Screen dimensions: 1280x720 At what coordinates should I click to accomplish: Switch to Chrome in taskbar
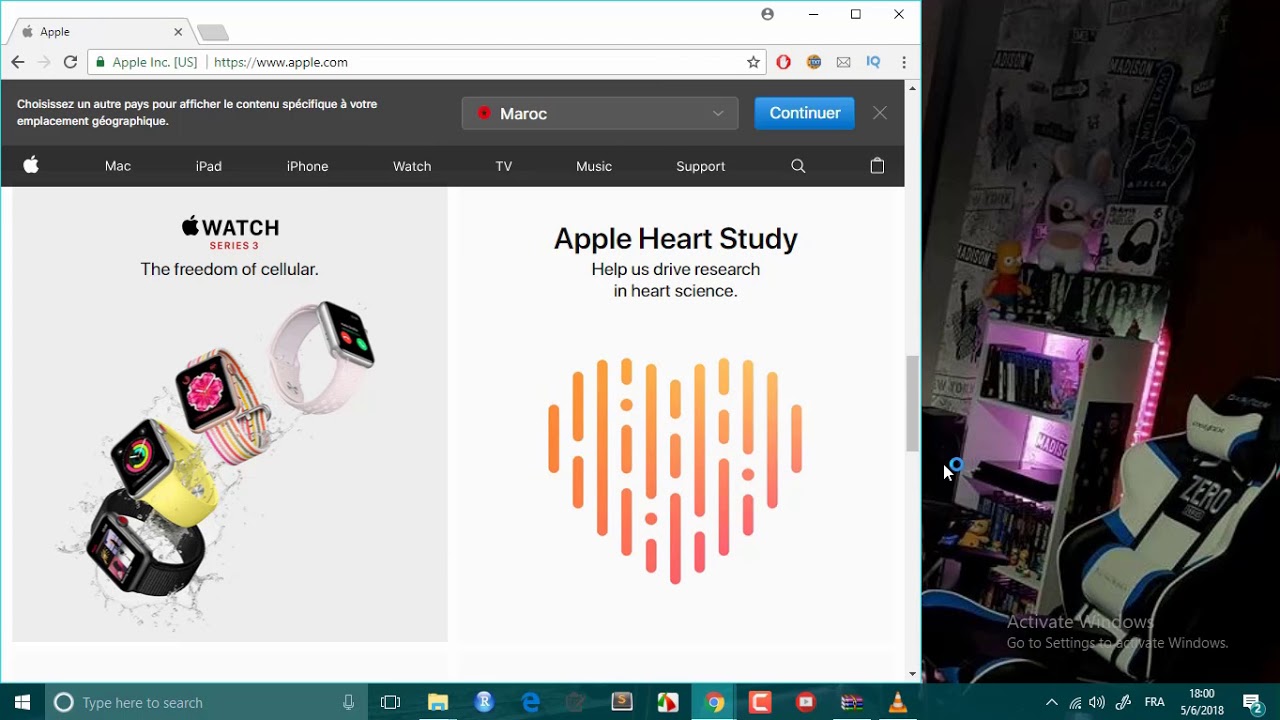point(714,702)
